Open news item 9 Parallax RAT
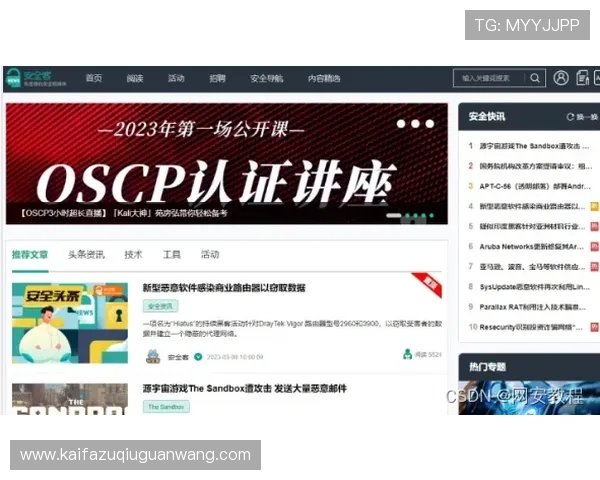This screenshot has height=480, width=600. click(532, 307)
